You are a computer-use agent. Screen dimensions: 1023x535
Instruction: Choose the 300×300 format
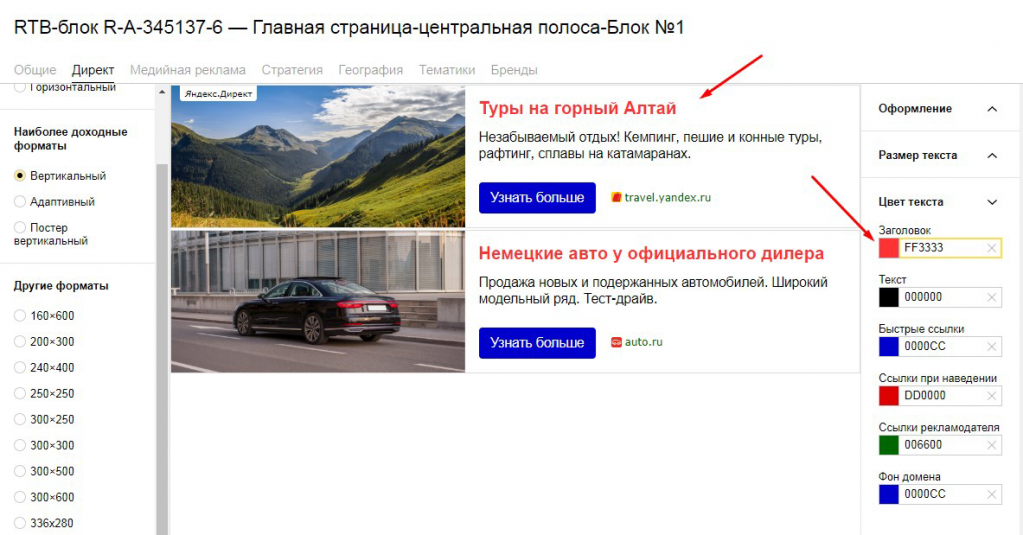[20, 445]
